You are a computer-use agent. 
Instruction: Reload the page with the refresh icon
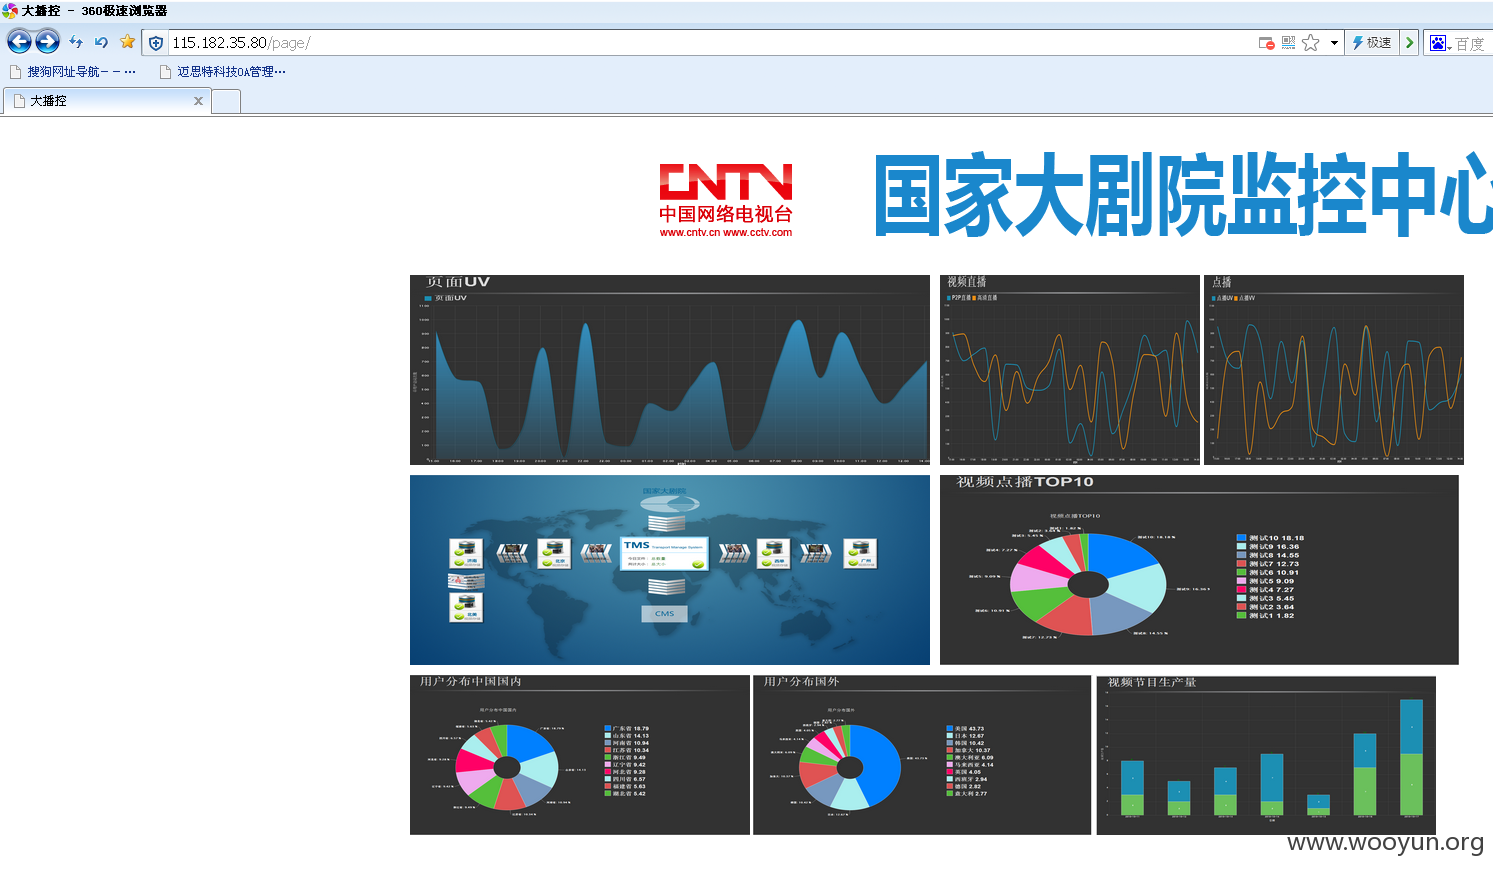pyautogui.click(x=101, y=42)
